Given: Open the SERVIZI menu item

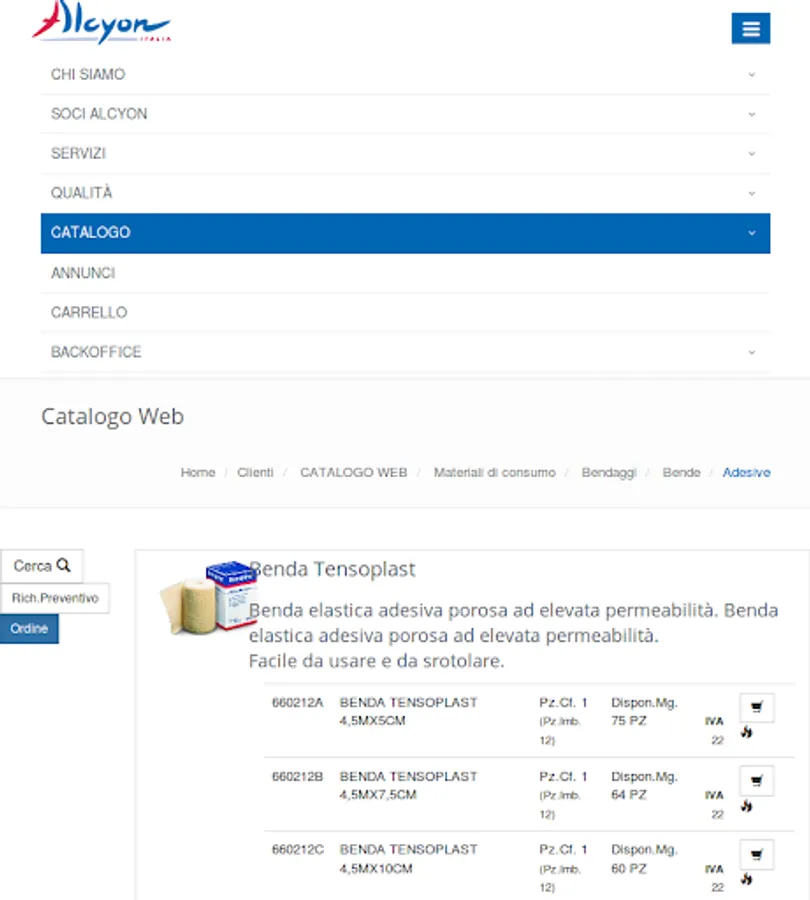Looking at the screenshot, I should 405,154.
